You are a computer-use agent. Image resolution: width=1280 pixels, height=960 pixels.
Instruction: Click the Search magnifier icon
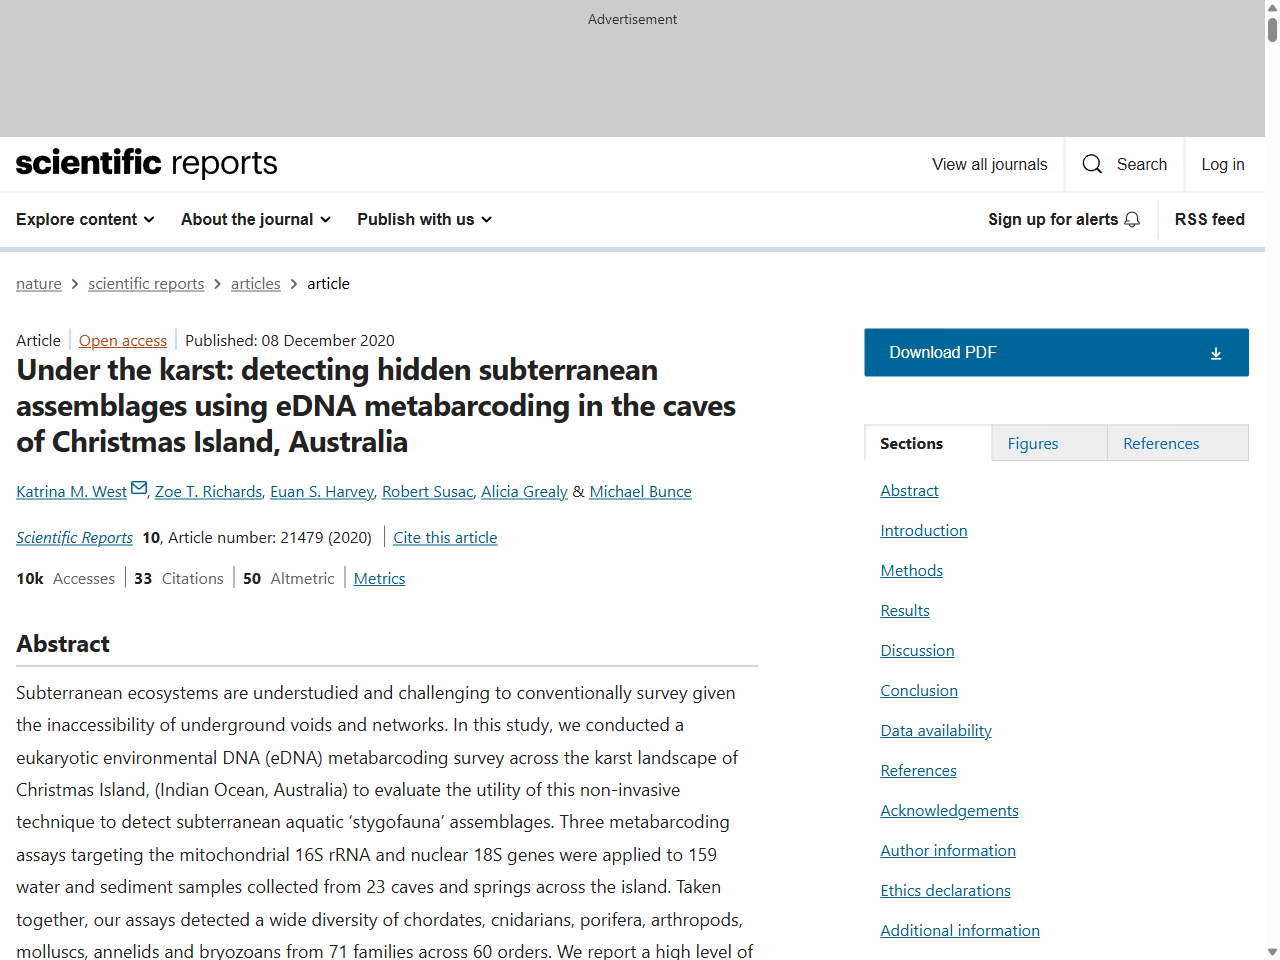coord(1092,164)
